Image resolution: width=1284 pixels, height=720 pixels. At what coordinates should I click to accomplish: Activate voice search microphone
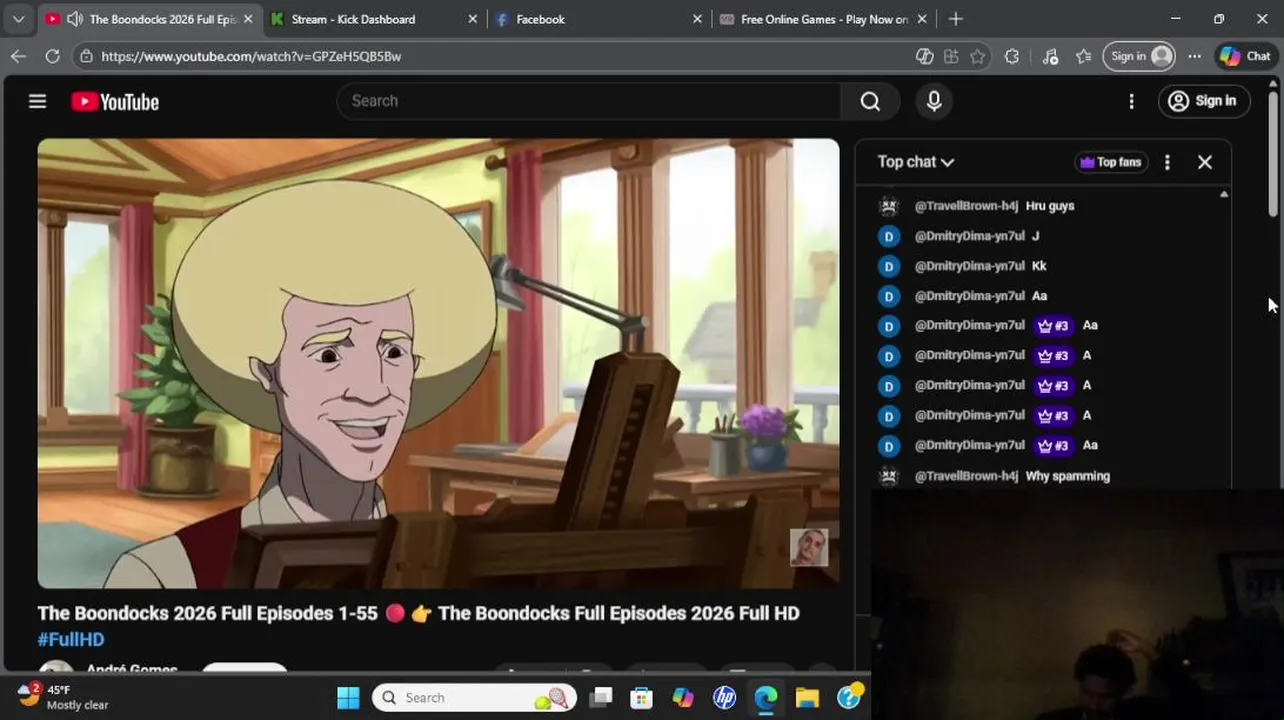click(x=934, y=101)
